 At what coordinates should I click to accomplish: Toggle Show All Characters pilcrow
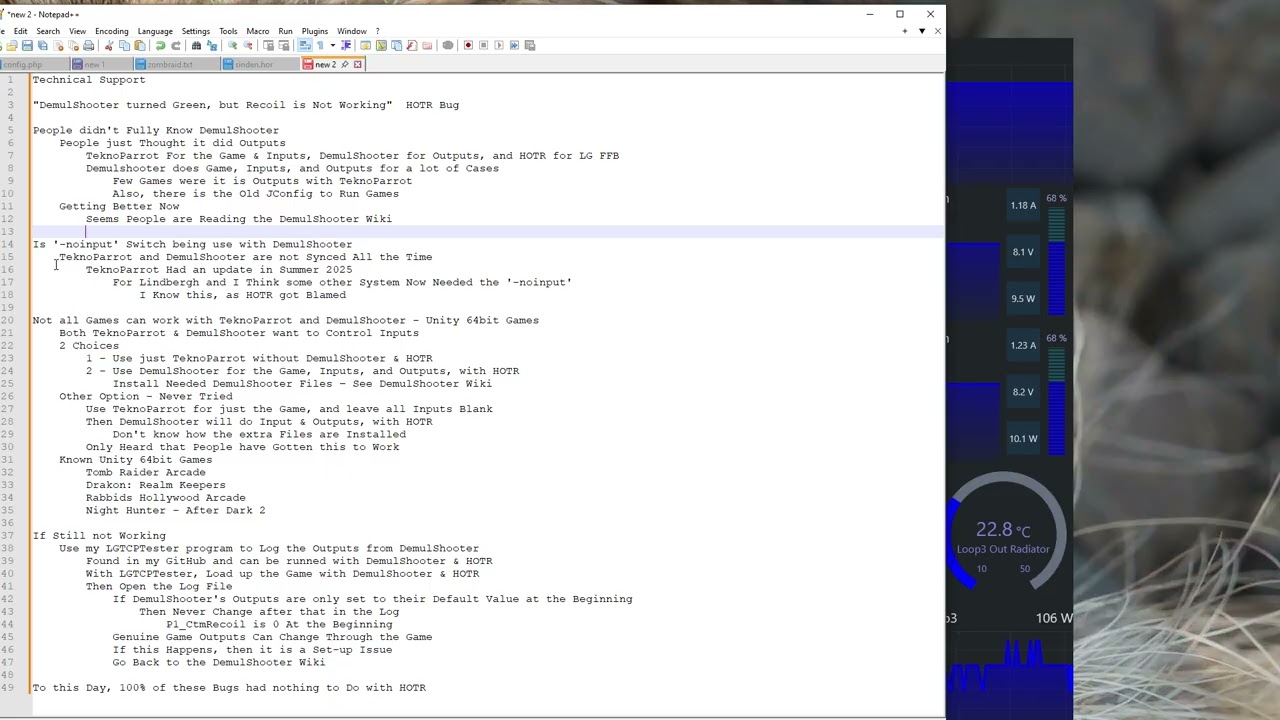click(320, 45)
